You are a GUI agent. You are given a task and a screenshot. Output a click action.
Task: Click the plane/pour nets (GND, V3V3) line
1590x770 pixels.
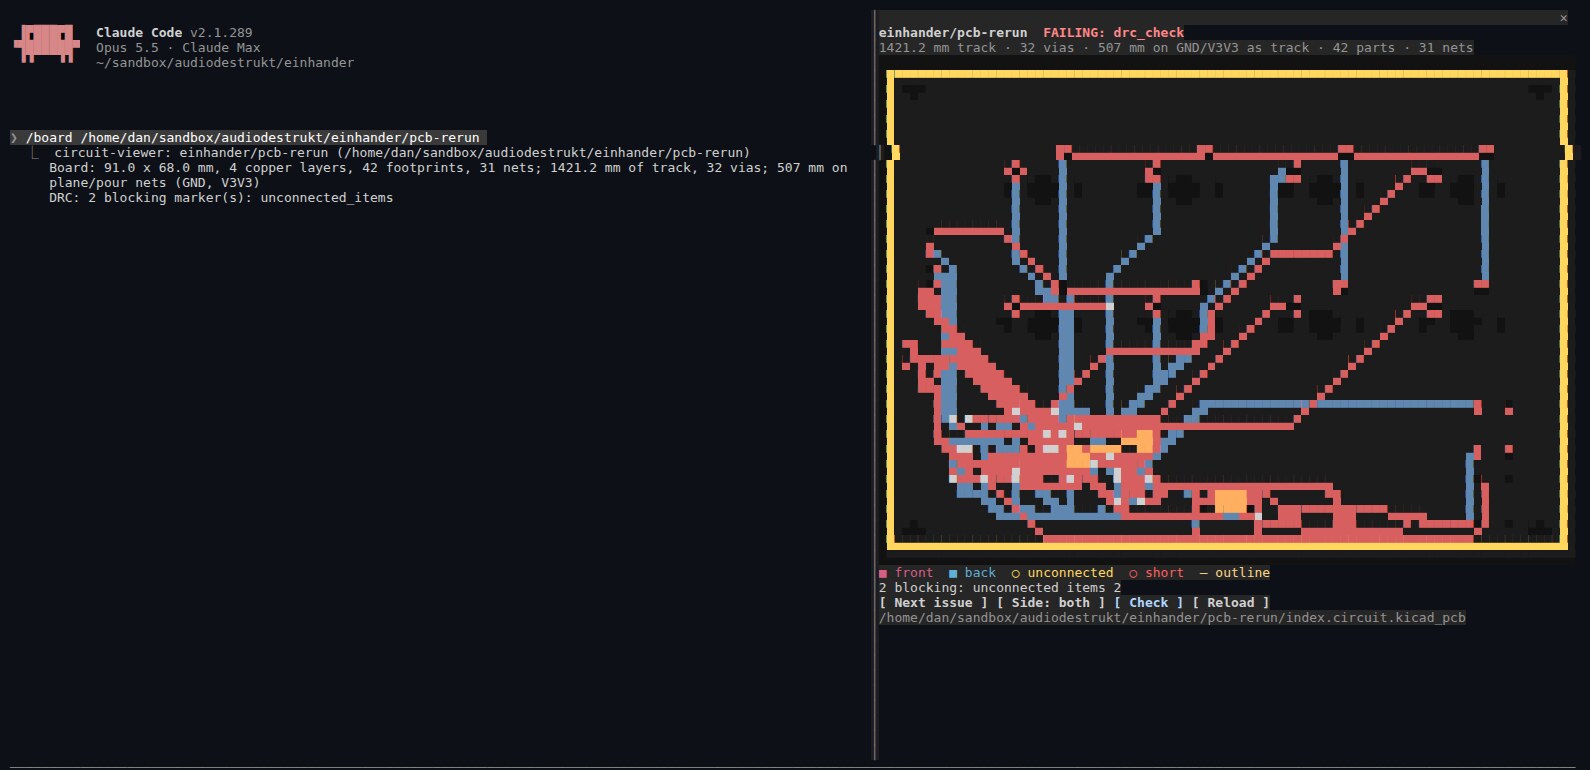coord(154,183)
